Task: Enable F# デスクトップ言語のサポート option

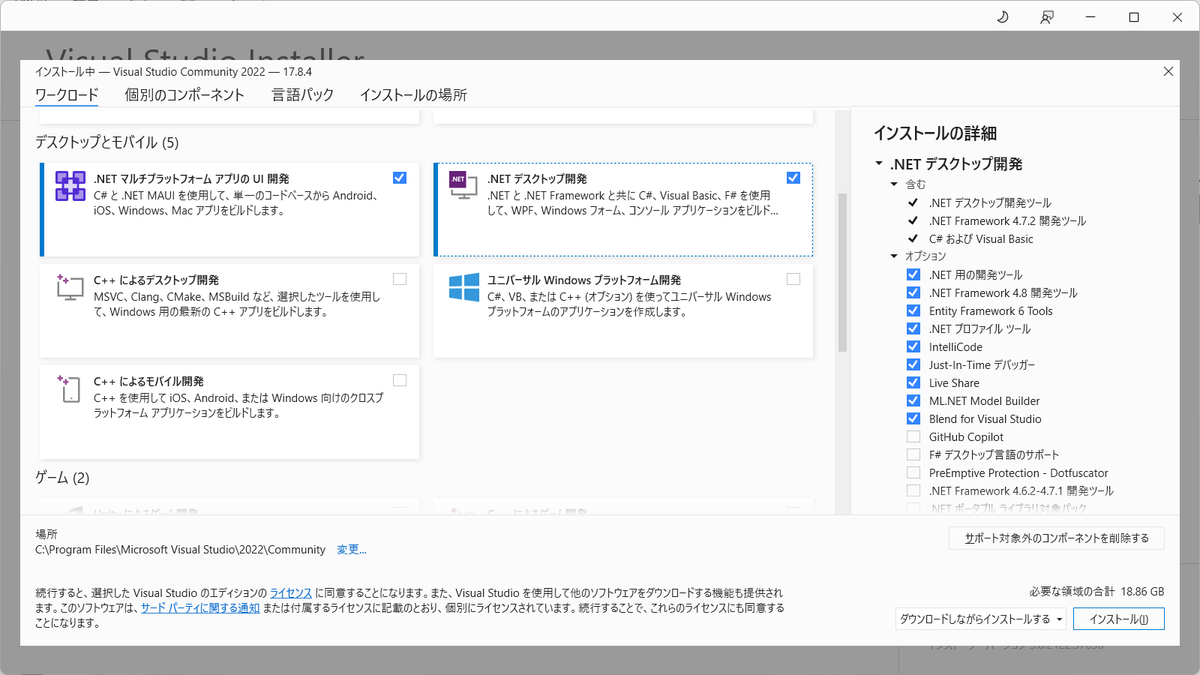Action: (x=913, y=455)
